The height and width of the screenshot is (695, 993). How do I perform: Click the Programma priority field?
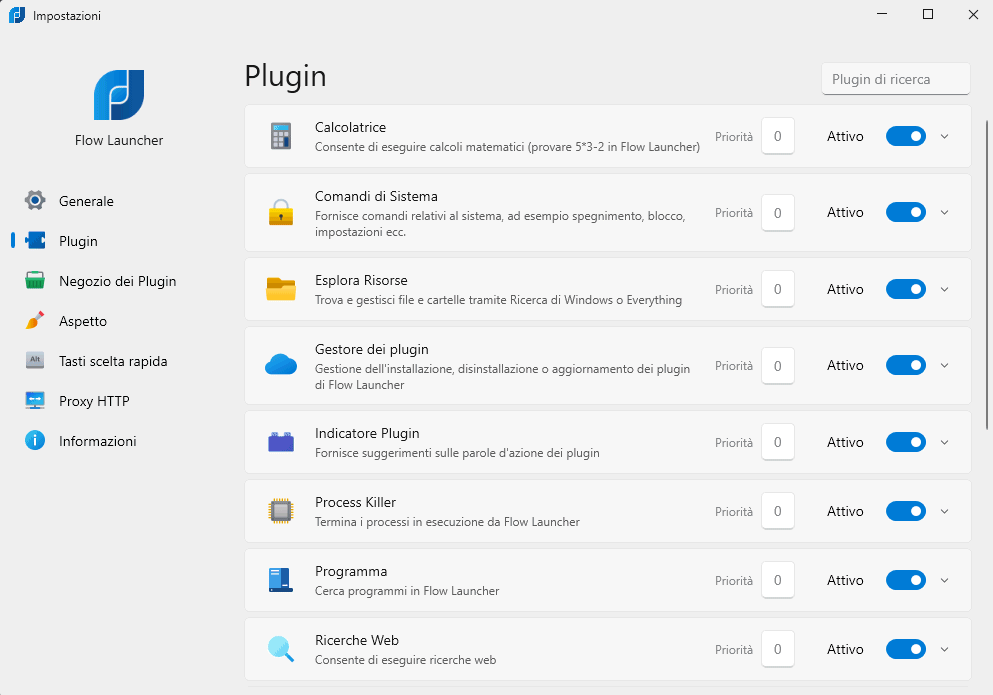pos(778,580)
